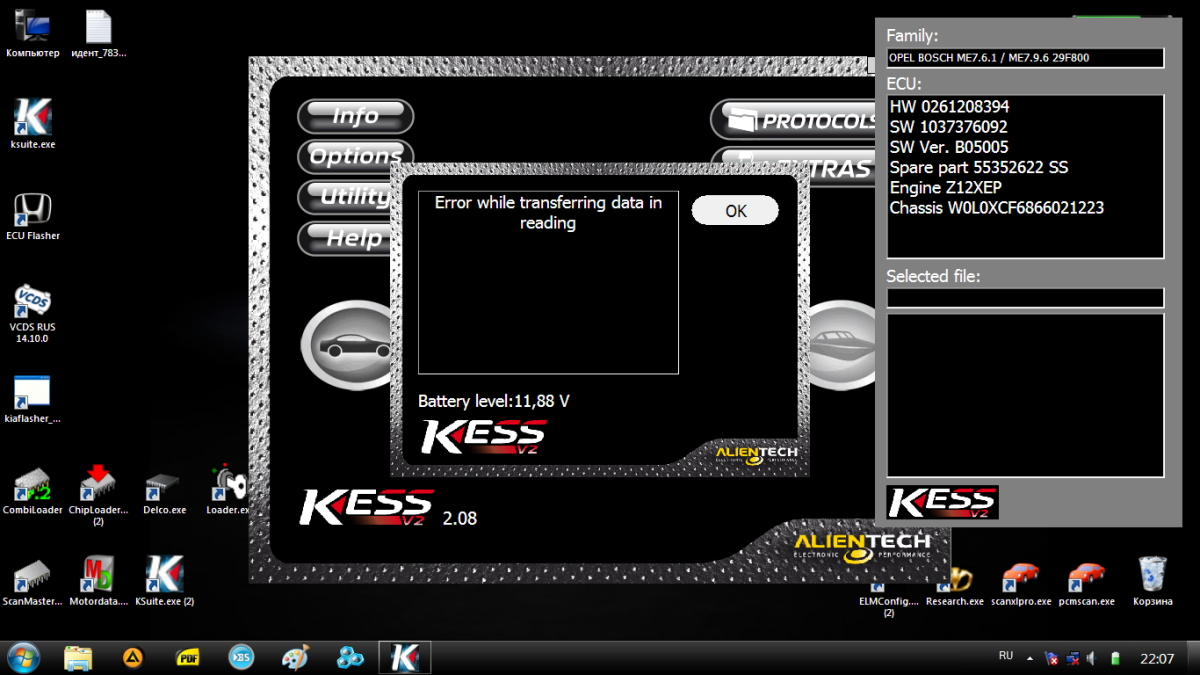Select the Delco.exe desktop shortcut

[165, 491]
